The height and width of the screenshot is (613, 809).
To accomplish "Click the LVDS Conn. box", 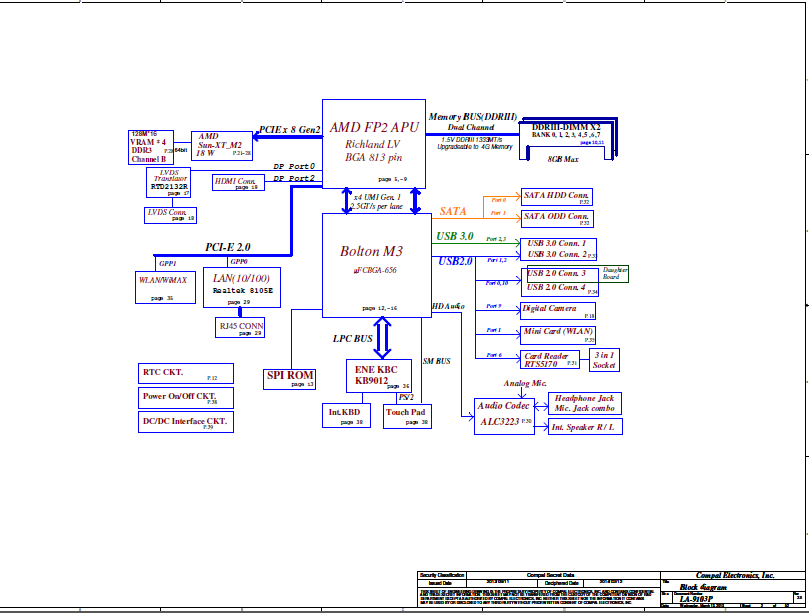I will point(170,214).
